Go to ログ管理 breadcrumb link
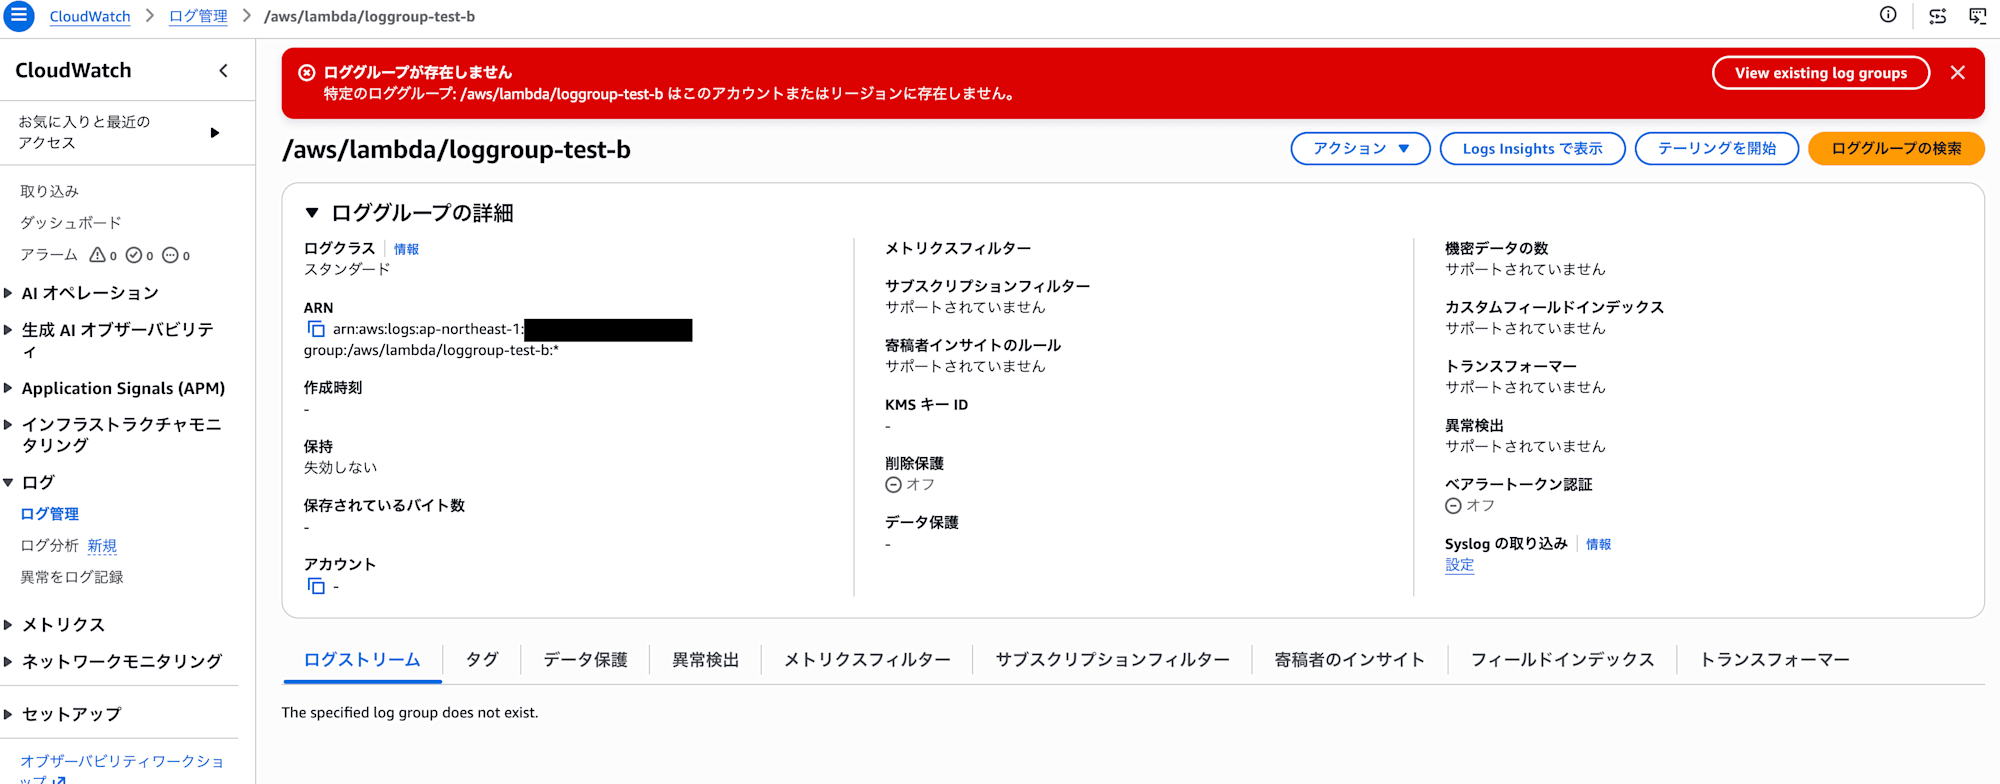This screenshot has height=784, width=2000. coord(198,16)
